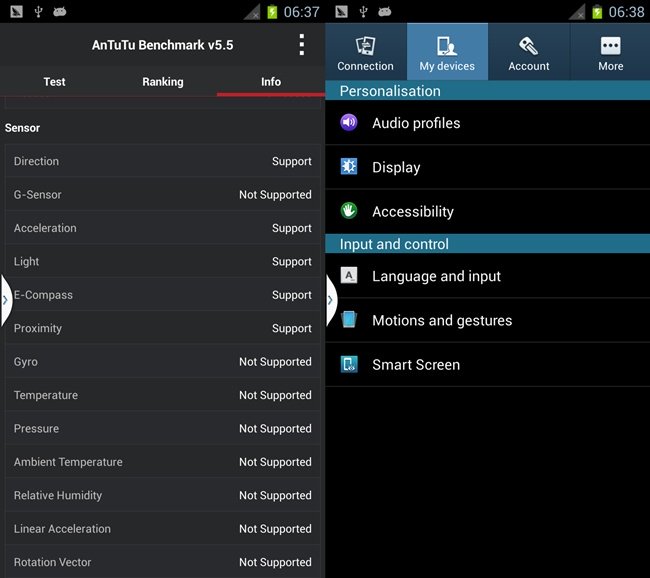
Task: Open AnTuTu three-dot overflow menu
Action: click(x=301, y=45)
